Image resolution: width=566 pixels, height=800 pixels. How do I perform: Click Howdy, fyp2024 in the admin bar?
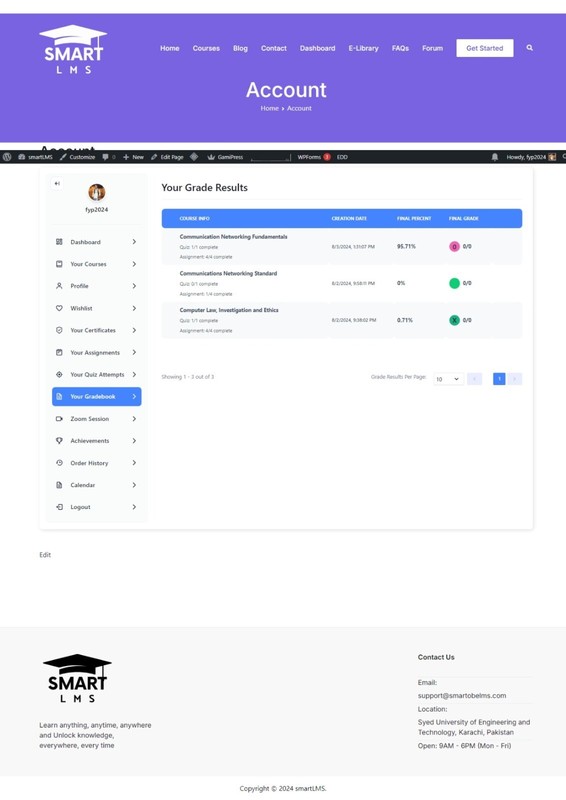[531, 157]
